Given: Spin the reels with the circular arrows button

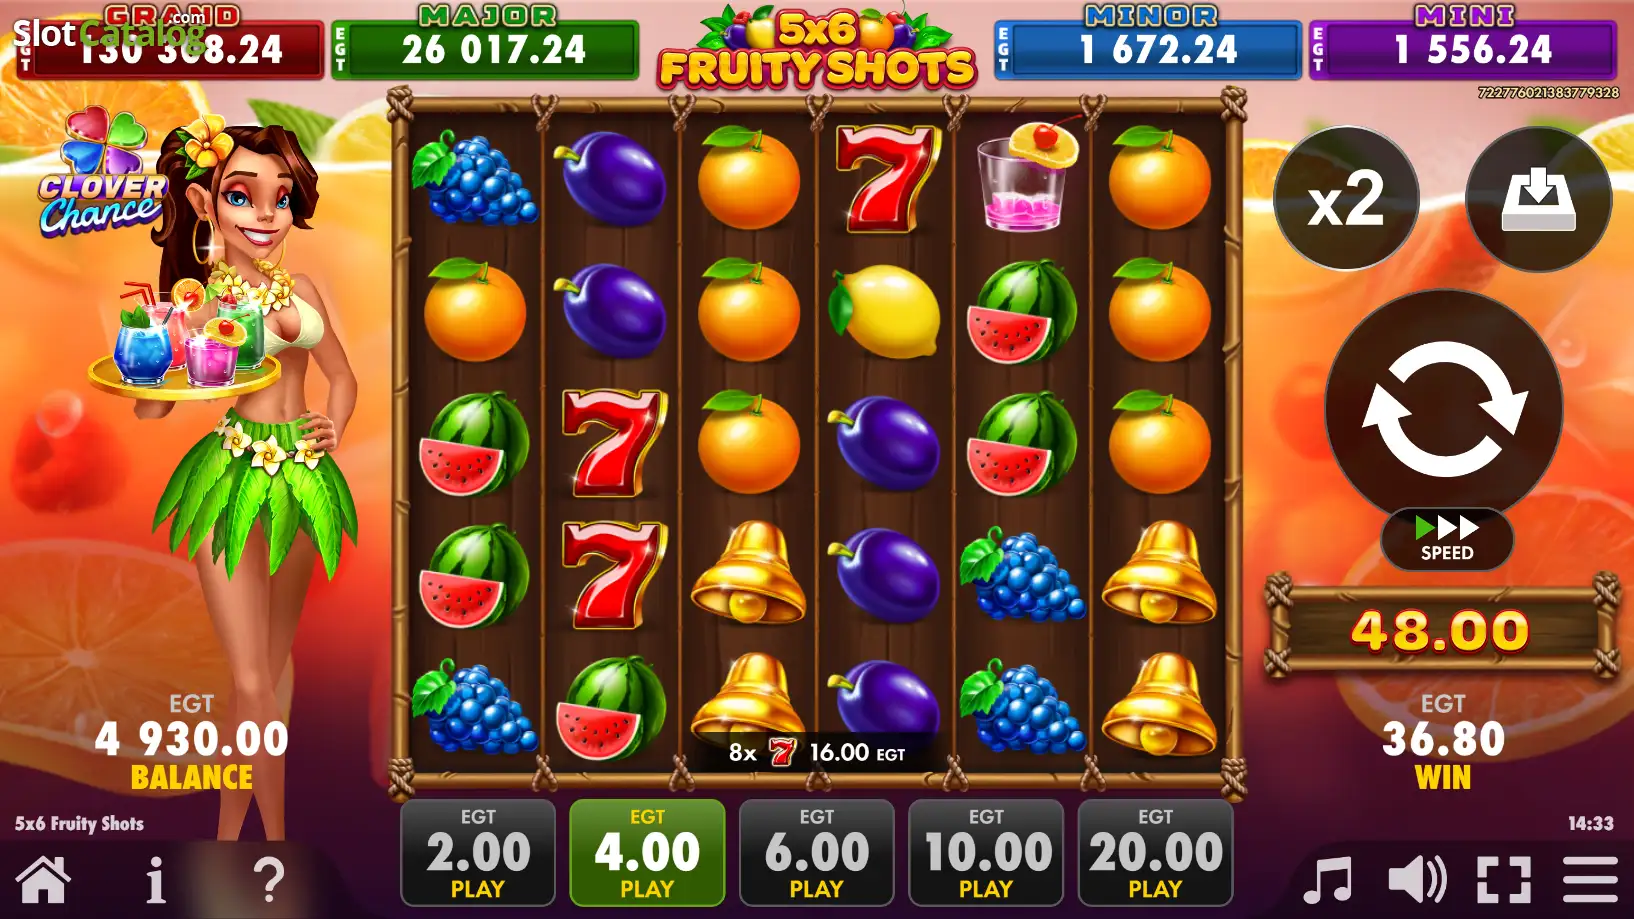Looking at the screenshot, I should (1444, 409).
